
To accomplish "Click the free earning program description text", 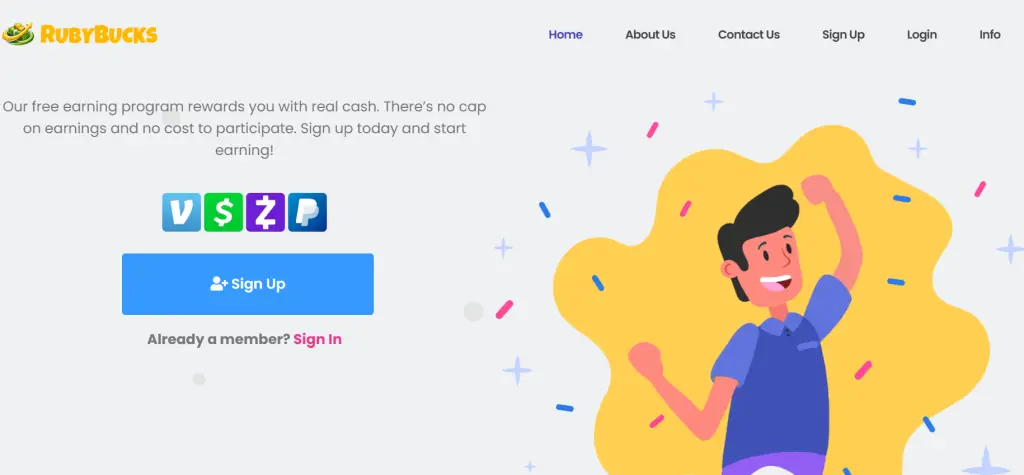I will pyautogui.click(x=244, y=128).
